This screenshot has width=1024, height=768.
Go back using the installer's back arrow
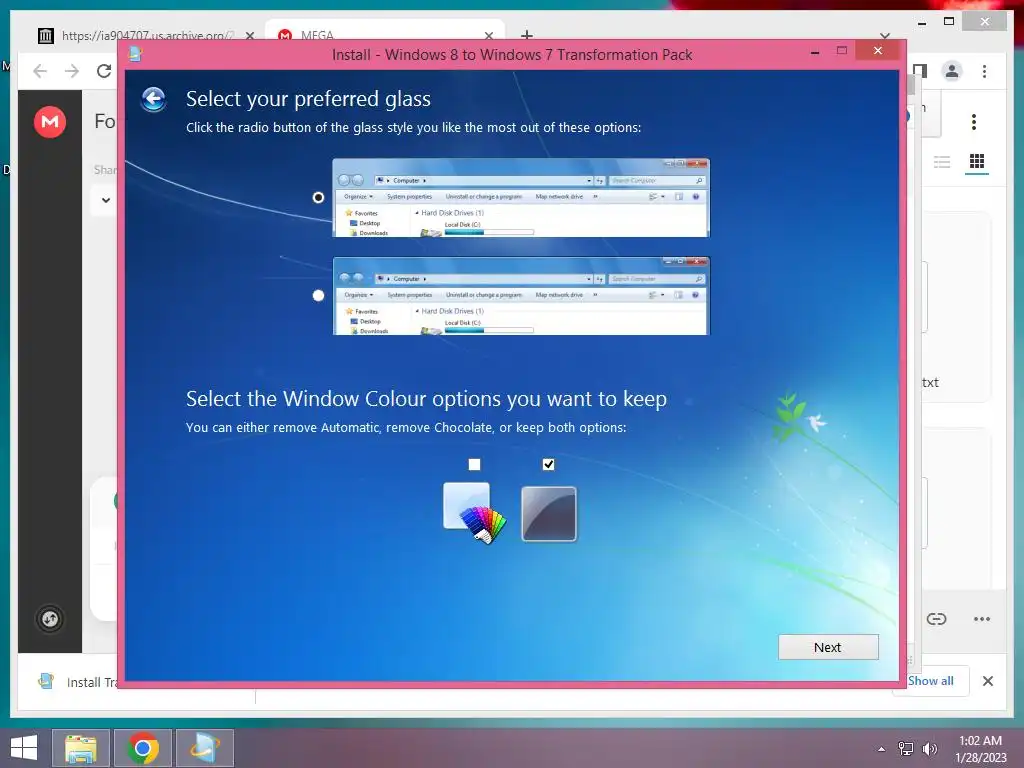tap(153, 99)
